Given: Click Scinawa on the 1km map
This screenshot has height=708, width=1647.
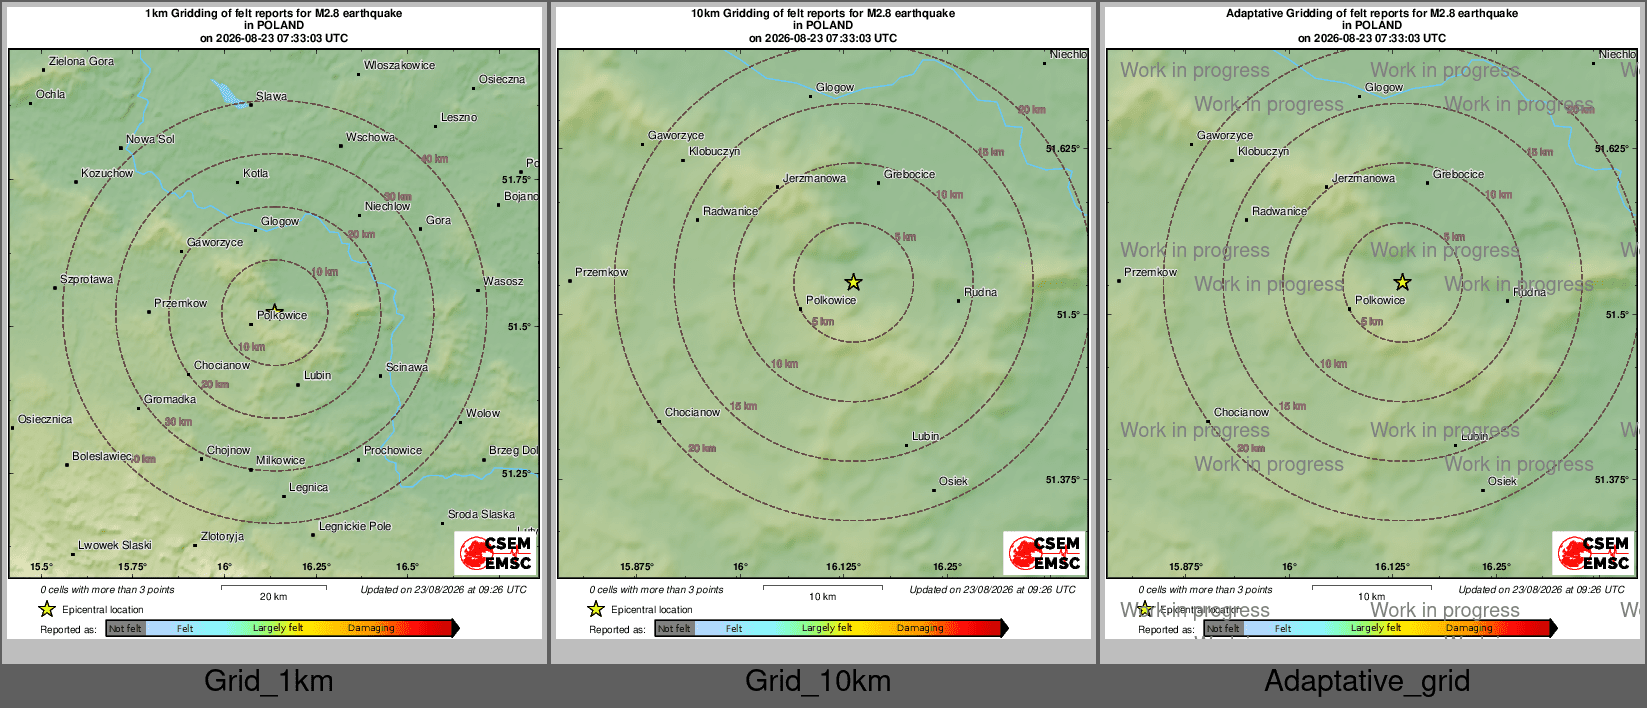Looking at the screenshot, I should (406, 367).
